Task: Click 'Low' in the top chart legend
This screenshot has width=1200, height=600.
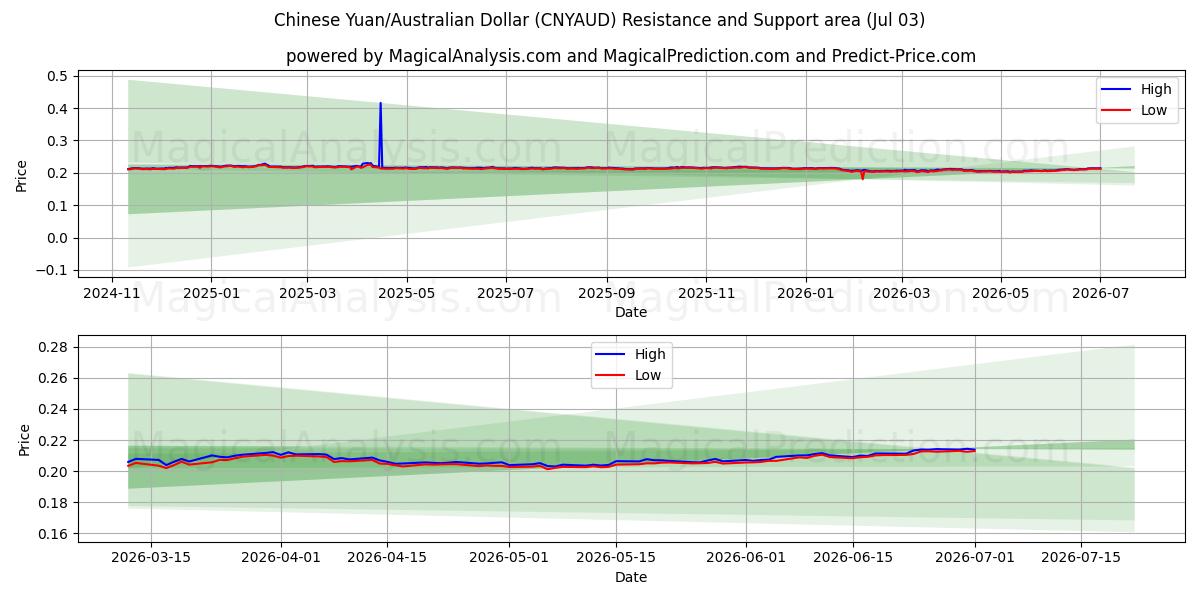Action: coord(1154,110)
